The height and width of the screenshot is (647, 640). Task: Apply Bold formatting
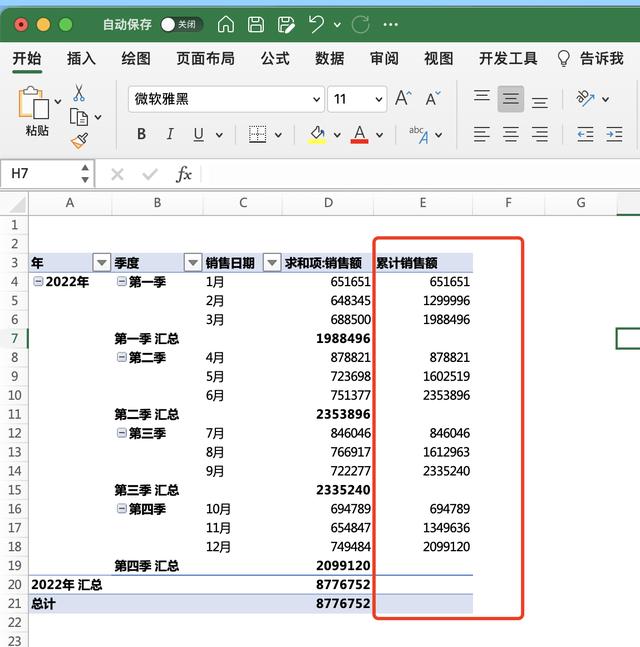tap(141, 134)
